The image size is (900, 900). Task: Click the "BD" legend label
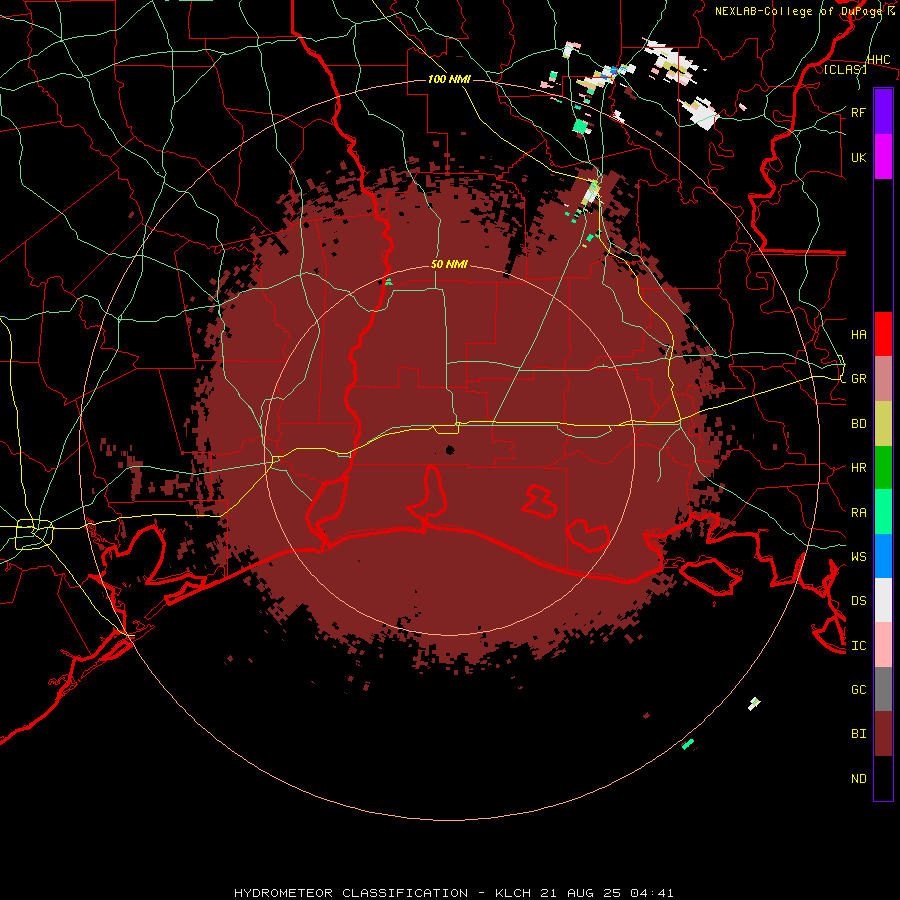tap(858, 424)
